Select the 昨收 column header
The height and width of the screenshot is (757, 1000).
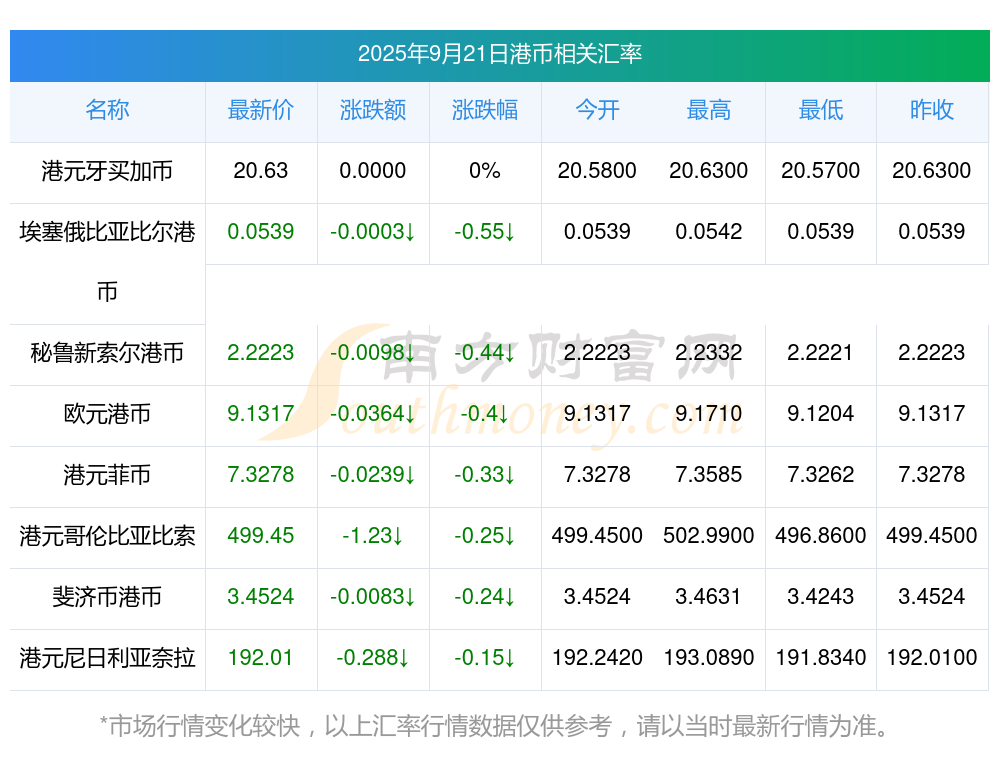[x=932, y=110]
